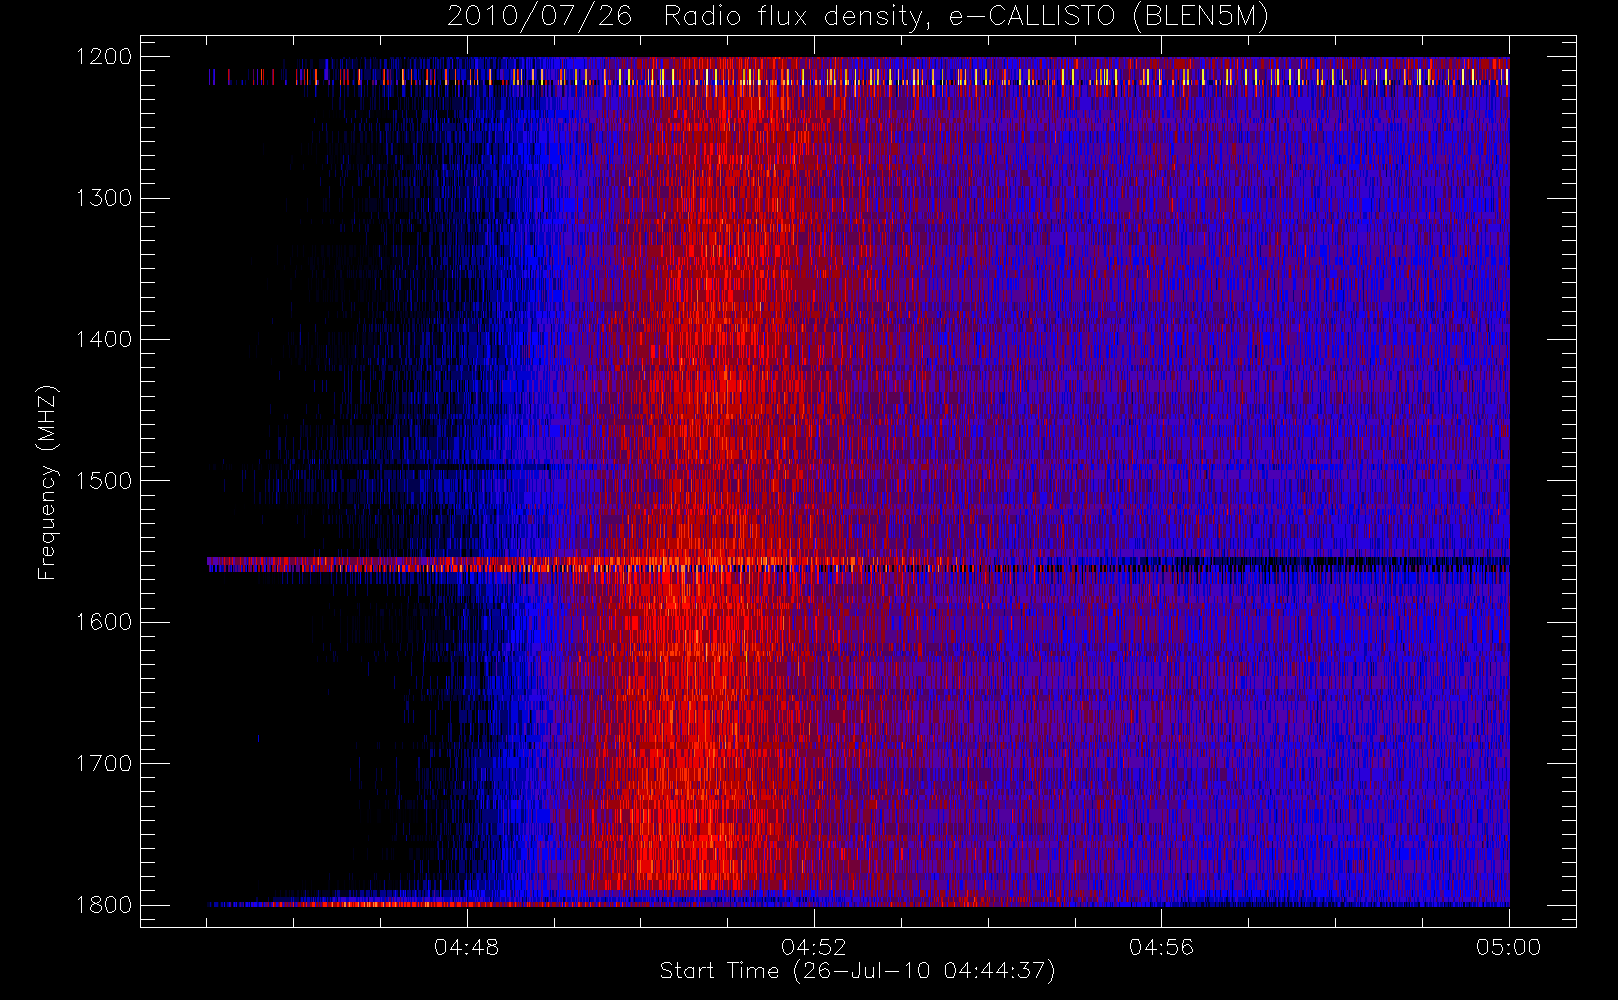Click the 1300 frequency tick label
The height and width of the screenshot is (1000, 1618).
(x=104, y=198)
